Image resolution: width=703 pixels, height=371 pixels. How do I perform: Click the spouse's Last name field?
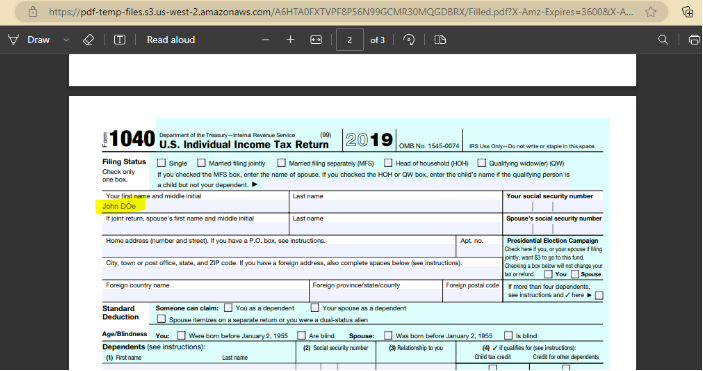tap(396, 228)
